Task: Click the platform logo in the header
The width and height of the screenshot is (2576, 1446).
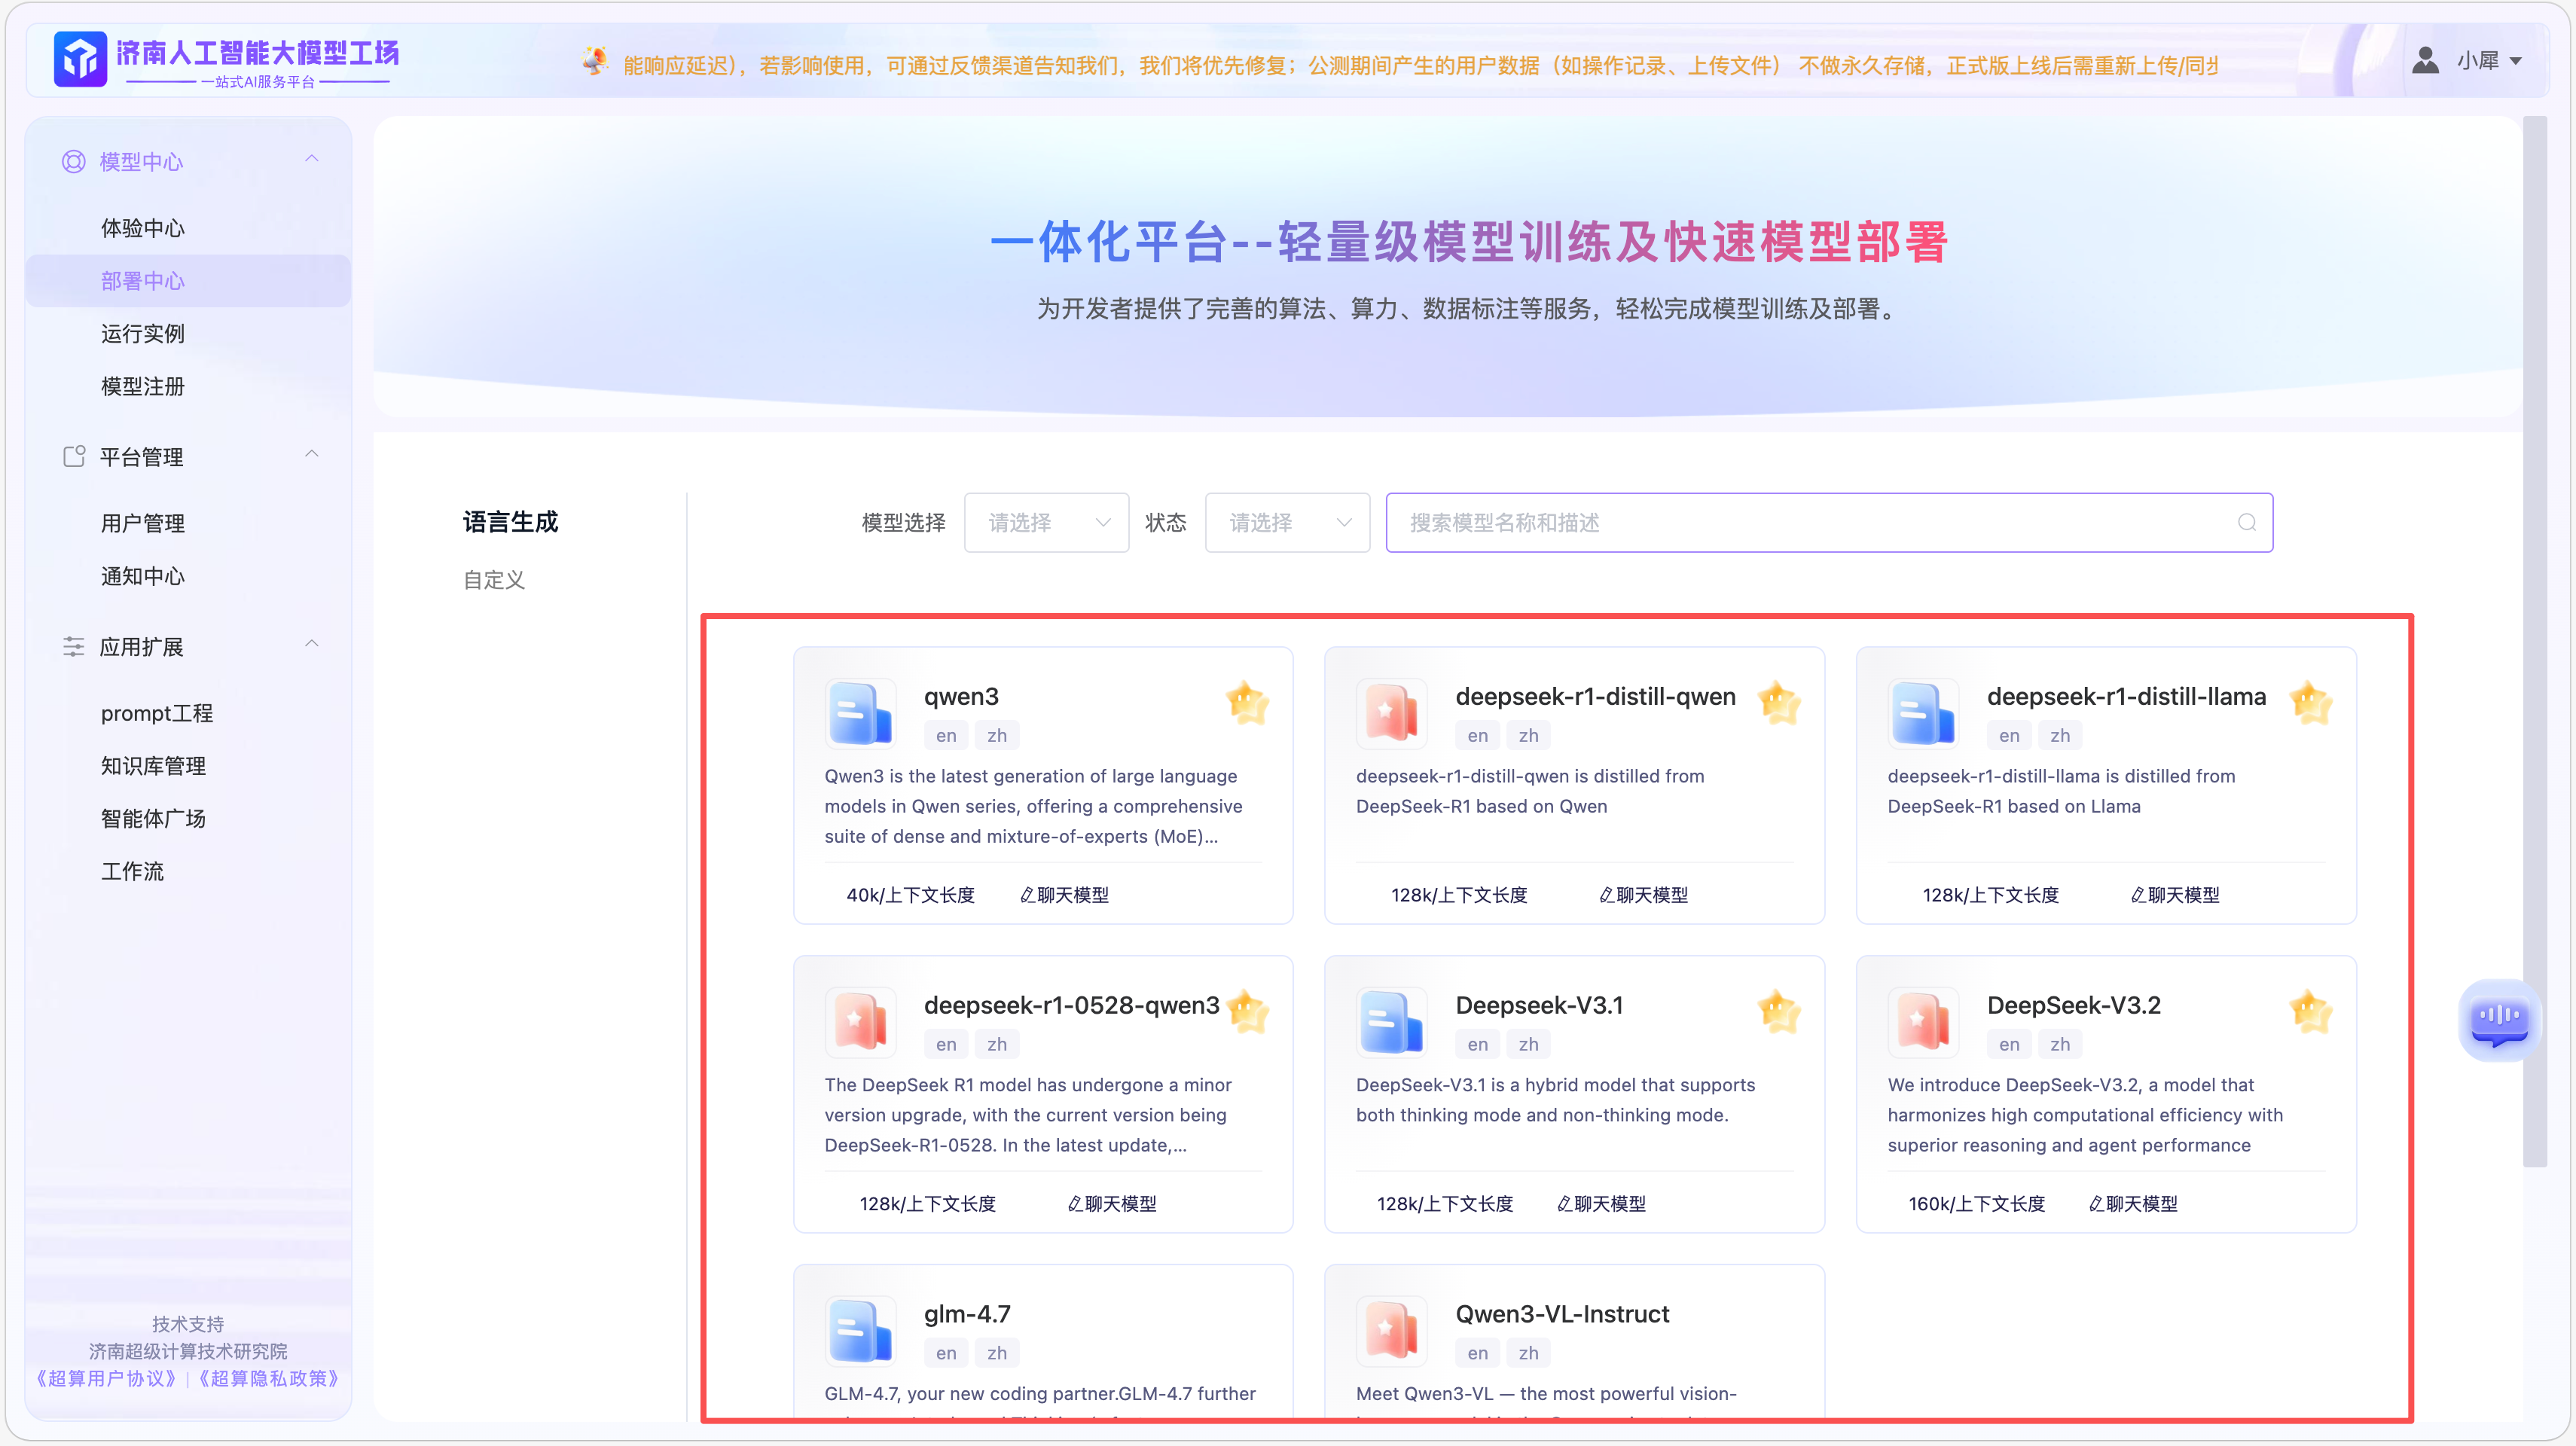Action: click(80, 59)
